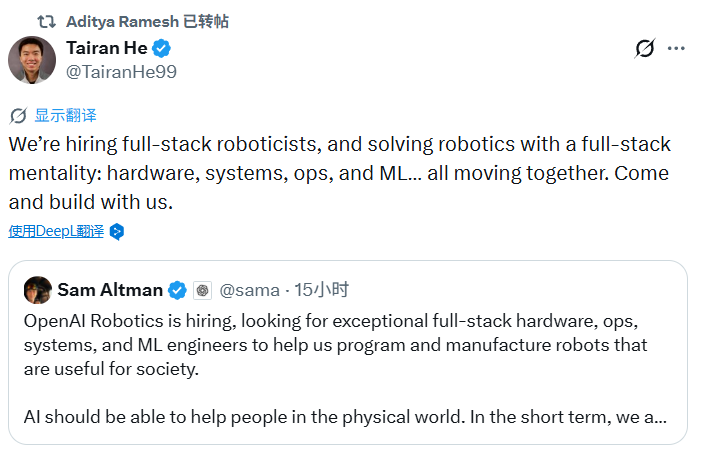Open the quoted OpenAI Robotics hiring post
The height and width of the screenshot is (450, 705).
pyautogui.click(x=348, y=353)
